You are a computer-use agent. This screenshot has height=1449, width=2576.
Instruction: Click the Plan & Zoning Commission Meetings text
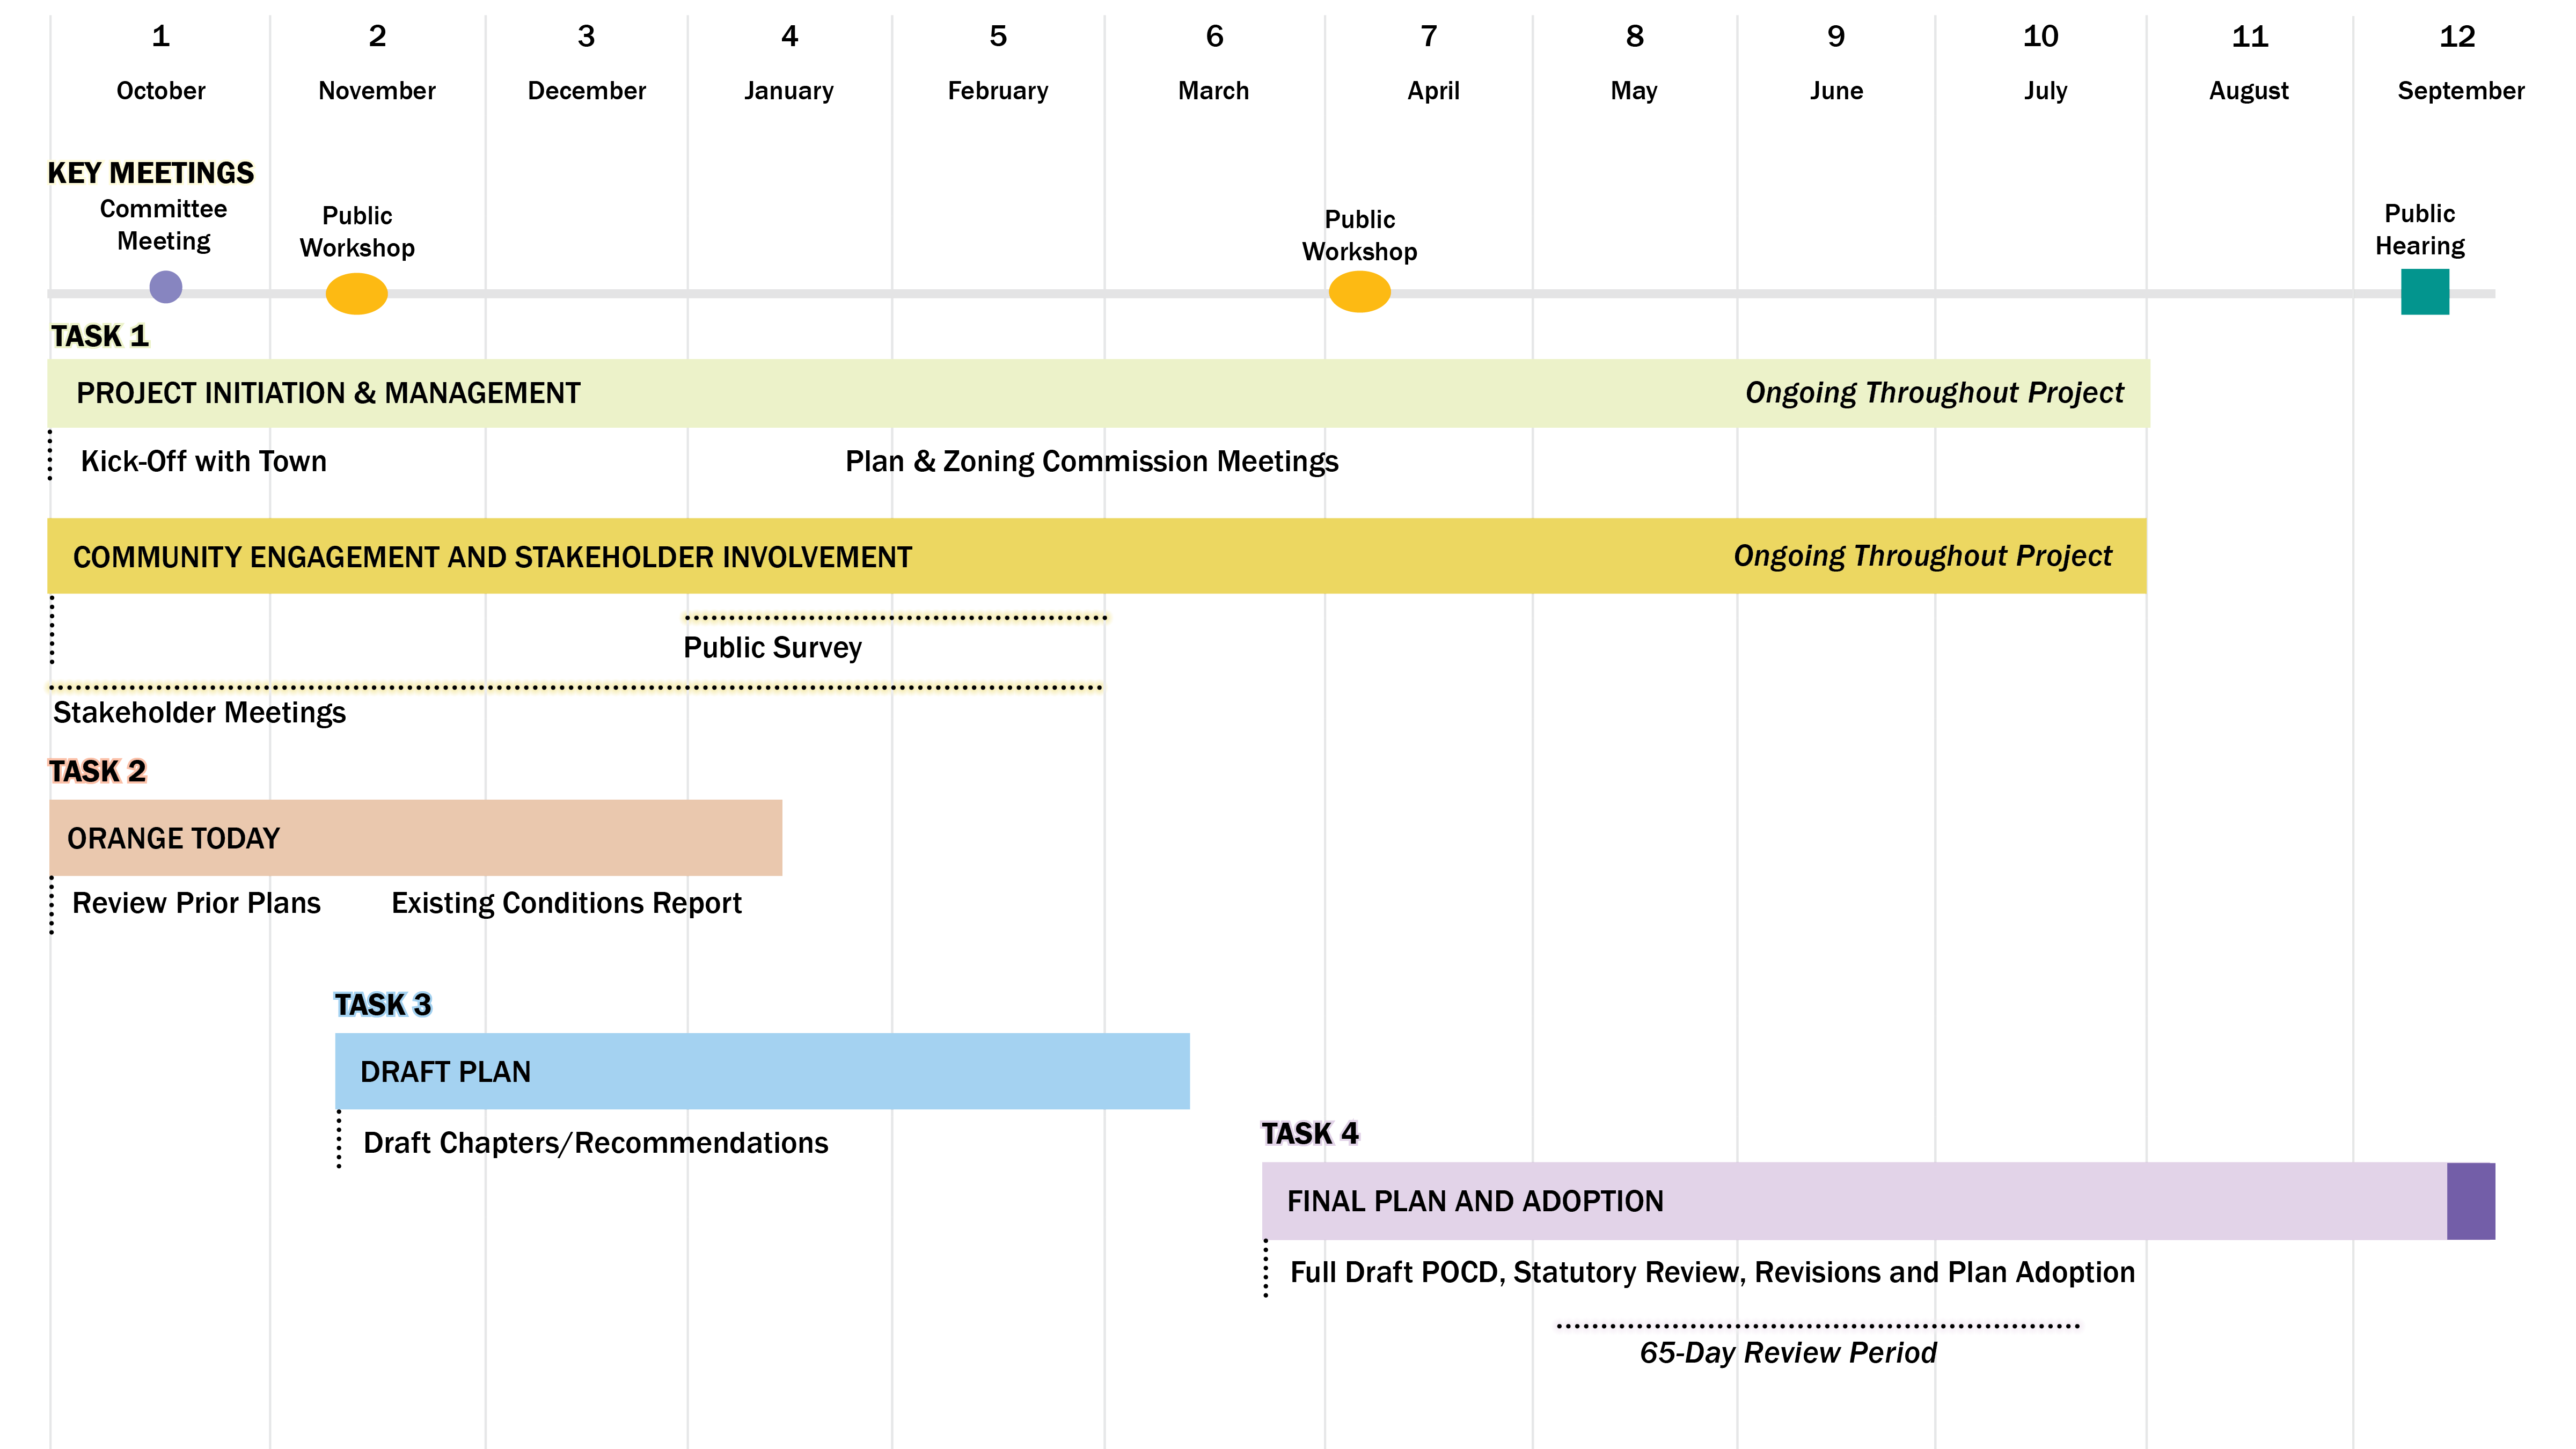tap(1091, 461)
